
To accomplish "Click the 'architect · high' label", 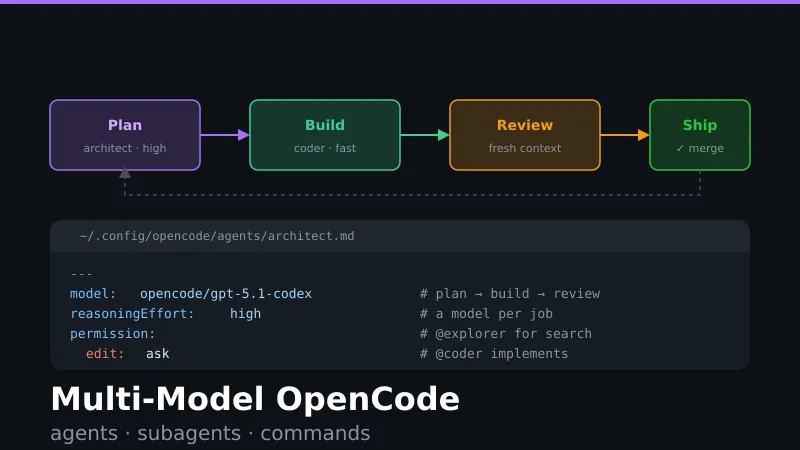I will tap(125, 148).
